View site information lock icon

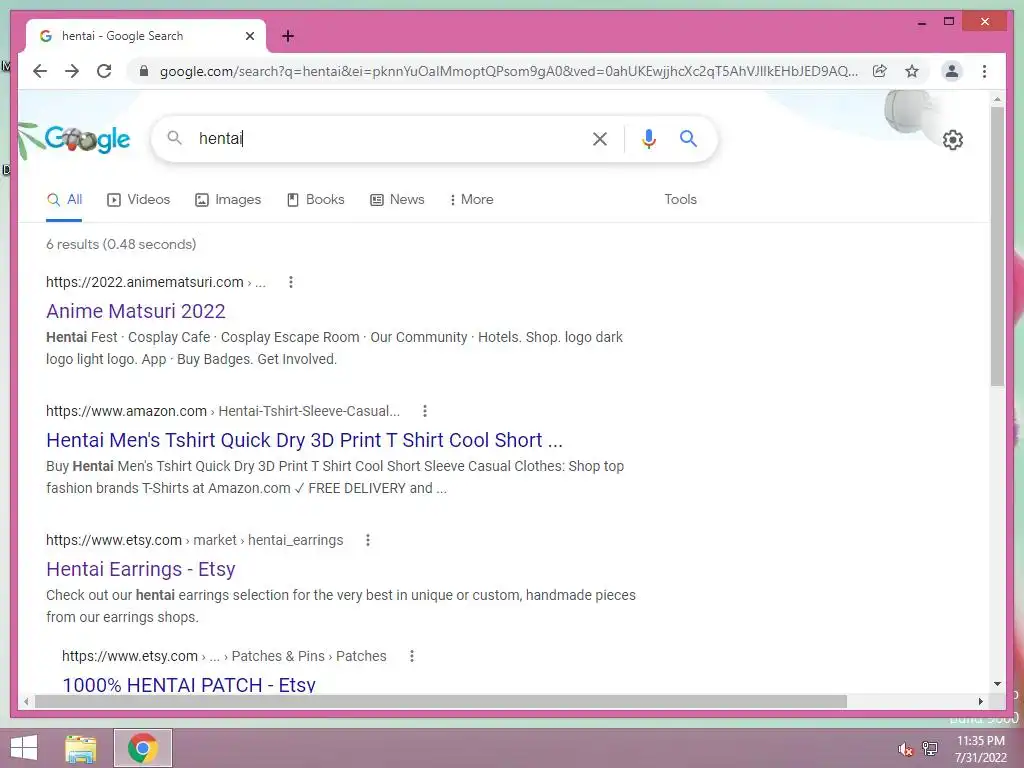coord(144,71)
